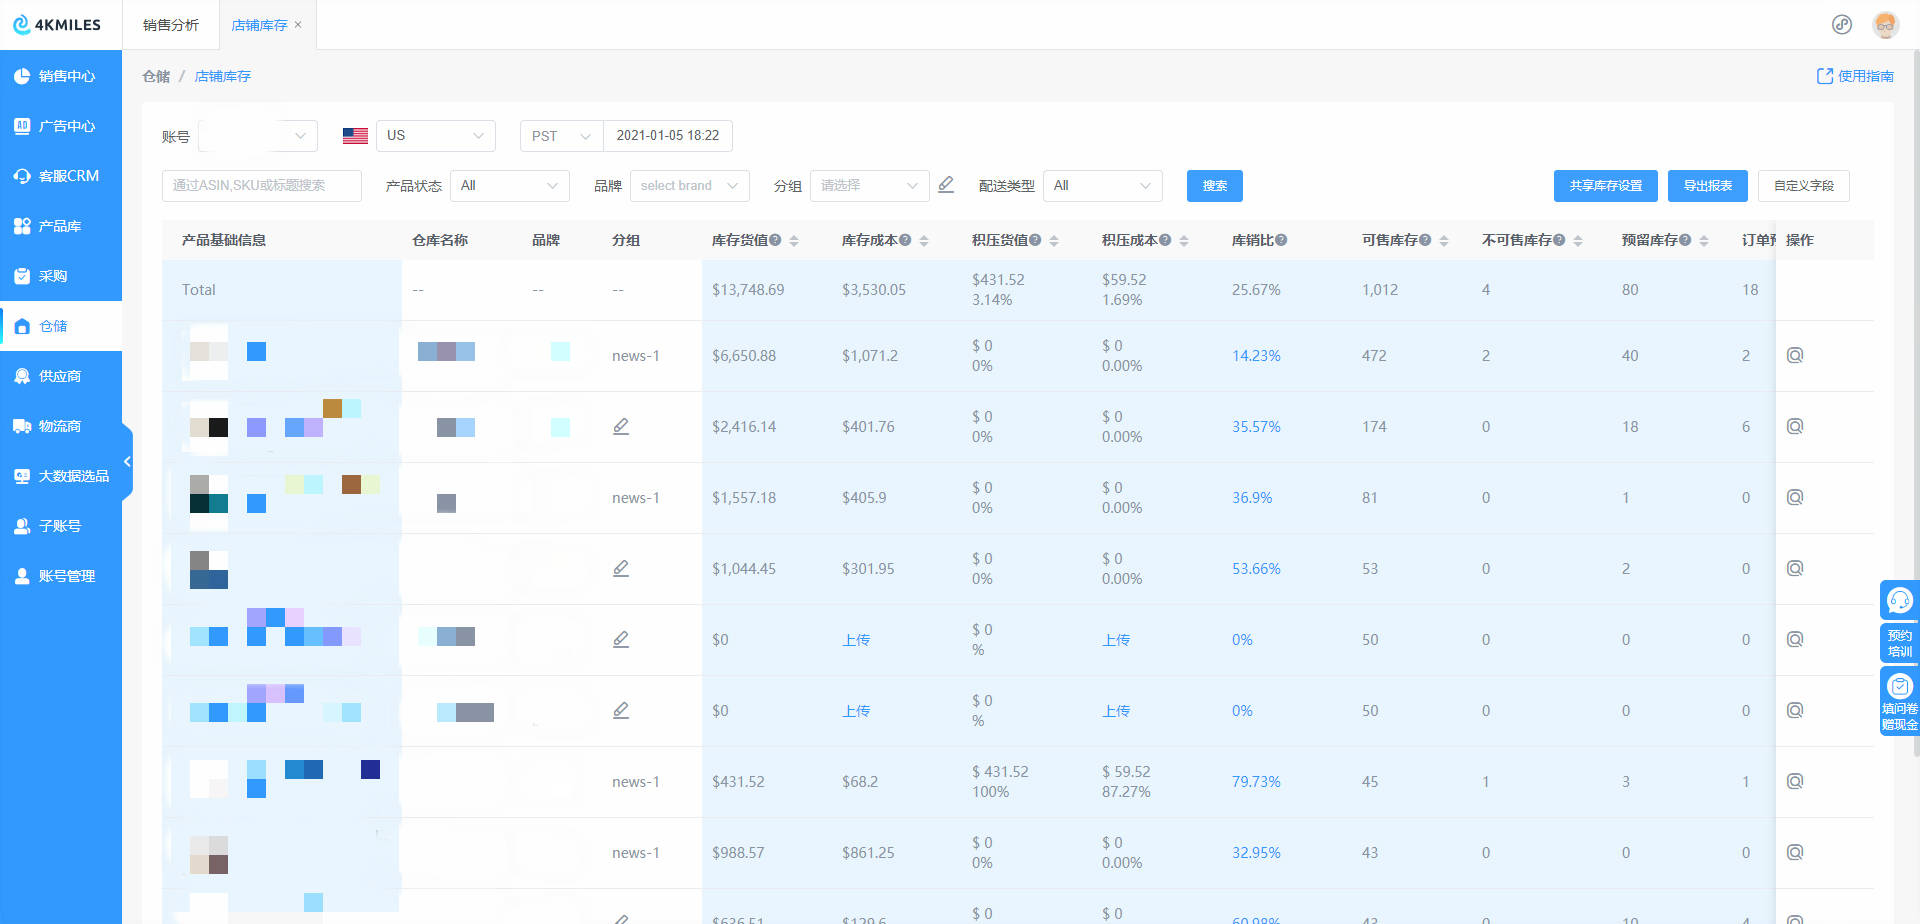Viewport: 1920px width, 924px height.
Task: Collapse the sidebar with arrow handle
Action: click(x=127, y=461)
